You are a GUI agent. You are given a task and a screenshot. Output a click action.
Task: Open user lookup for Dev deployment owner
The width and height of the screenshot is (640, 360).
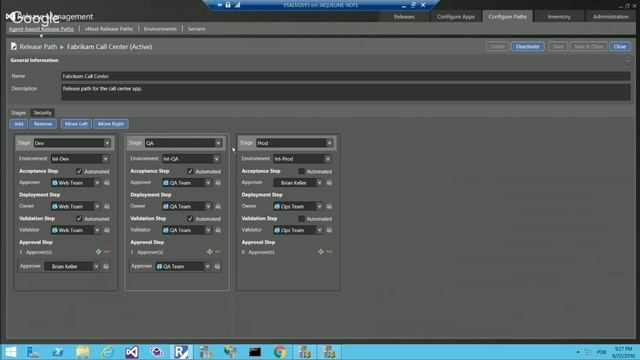click(x=107, y=207)
